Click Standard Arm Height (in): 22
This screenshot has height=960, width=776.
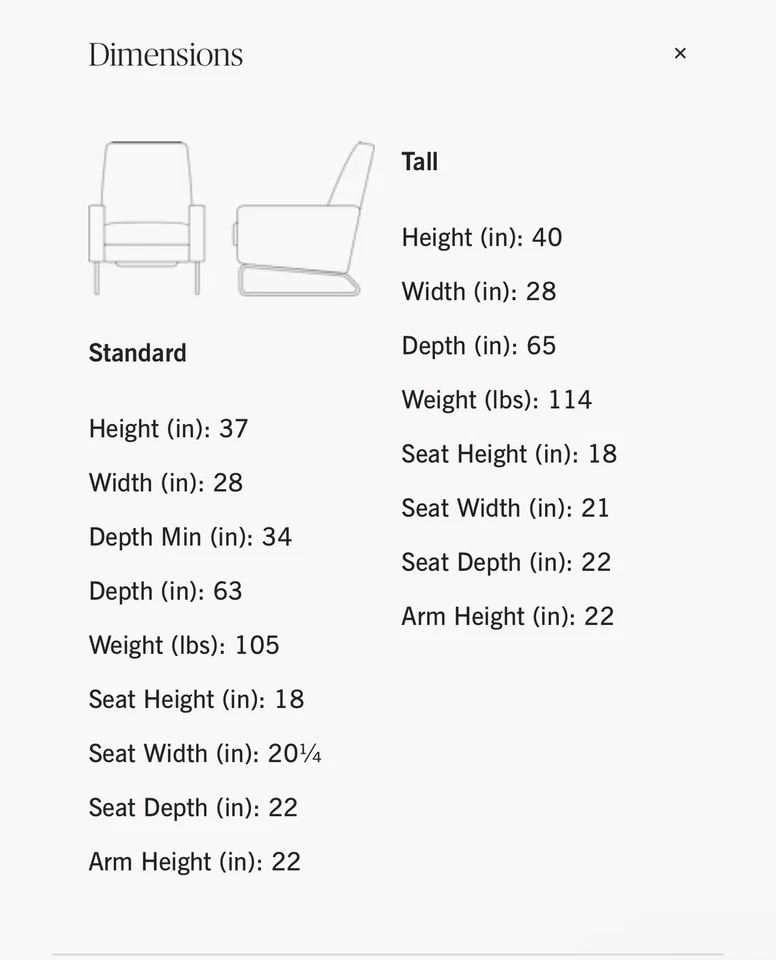(x=194, y=862)
